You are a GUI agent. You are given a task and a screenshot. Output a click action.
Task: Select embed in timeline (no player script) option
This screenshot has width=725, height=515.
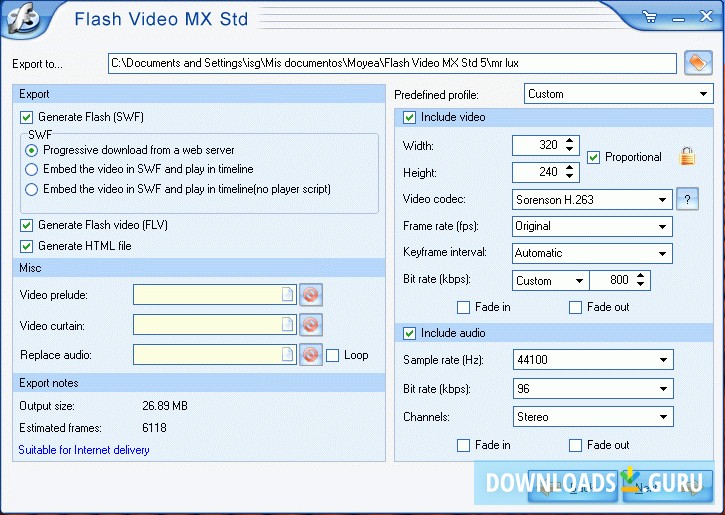[31, 189]
